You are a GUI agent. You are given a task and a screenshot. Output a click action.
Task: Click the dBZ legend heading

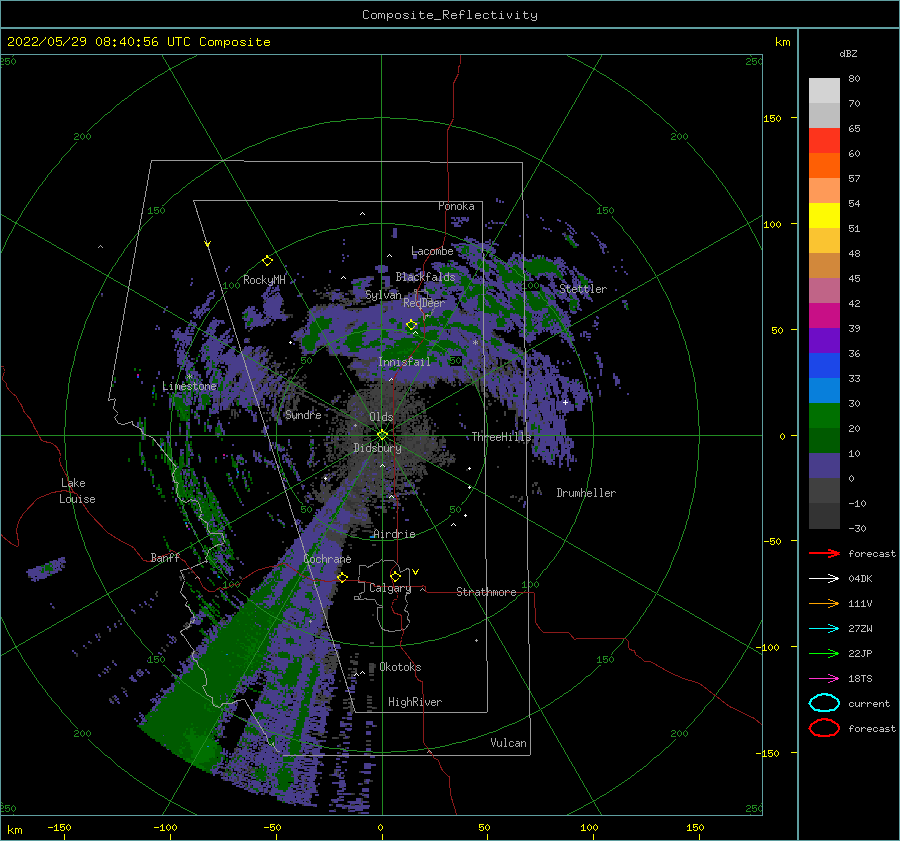[848, 53]
